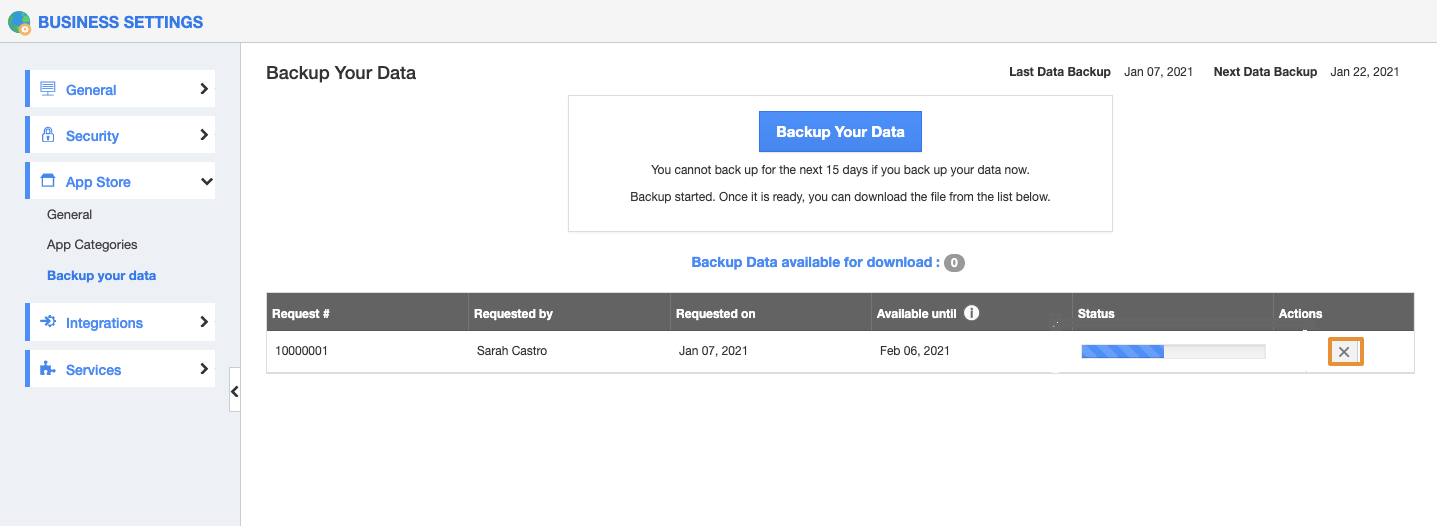1437x526 pixels.
Task: Expand the General section chevron
Action: 204,89
